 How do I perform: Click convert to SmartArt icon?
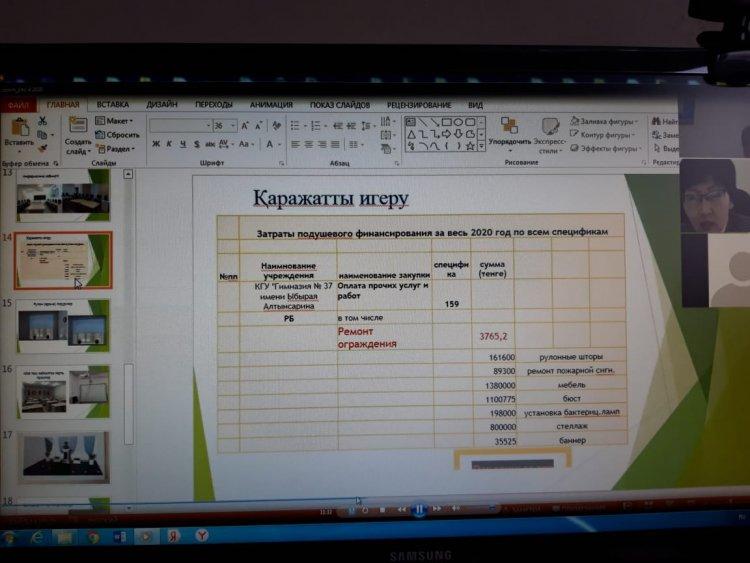387,149
